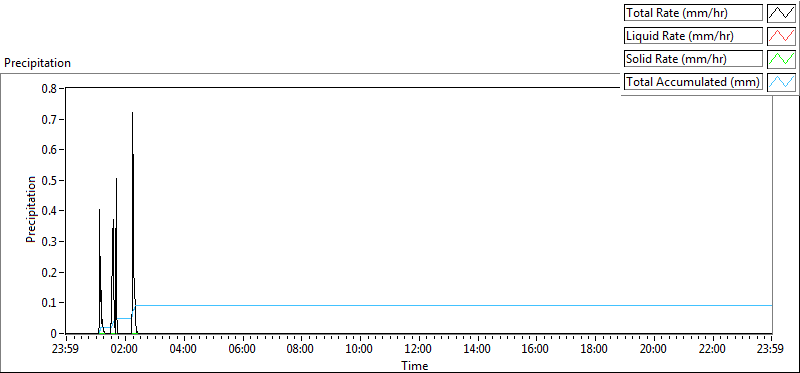Click the Total Accumulated blue line icon
The width and height of the screenshot is (800, 373).
(781, 82)
